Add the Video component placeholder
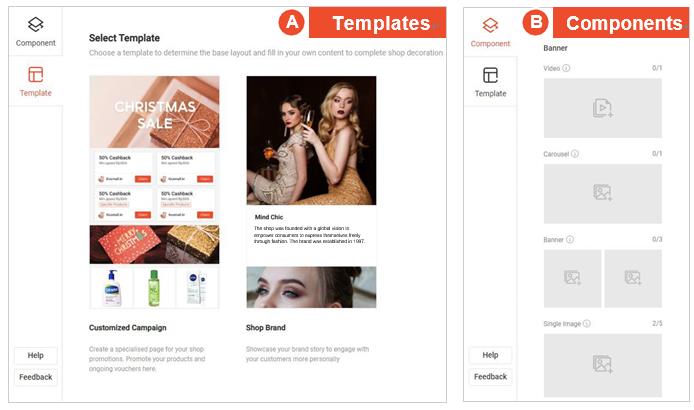 pyautogui.click(x=602, y=108)
